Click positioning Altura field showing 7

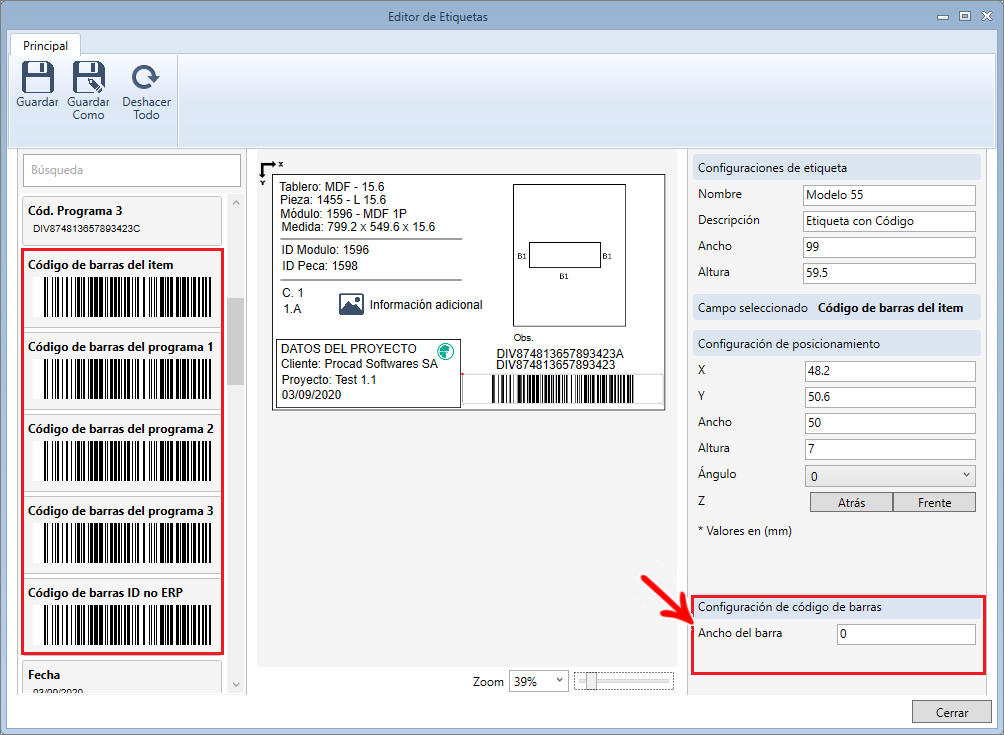[x=890, y=449]
